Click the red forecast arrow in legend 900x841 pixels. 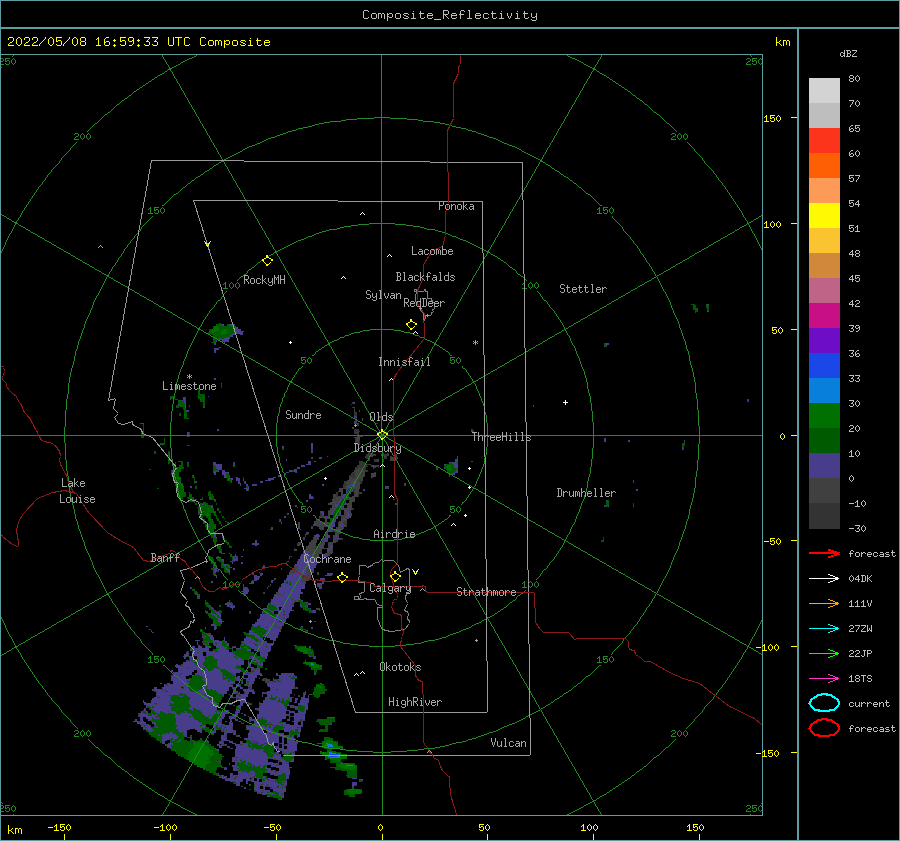tap(824, 553)
